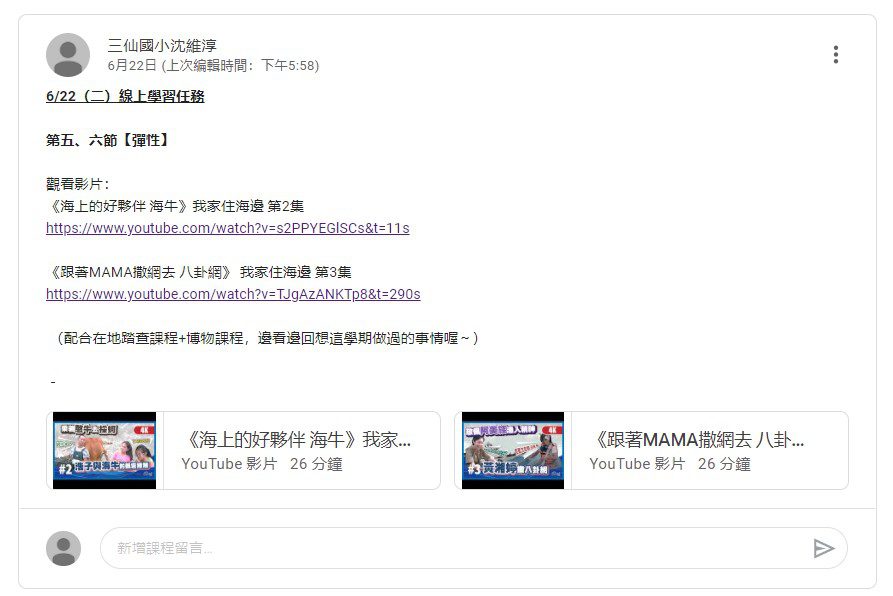
Task: Click the 觀看影片 label text
Action: 77,184
